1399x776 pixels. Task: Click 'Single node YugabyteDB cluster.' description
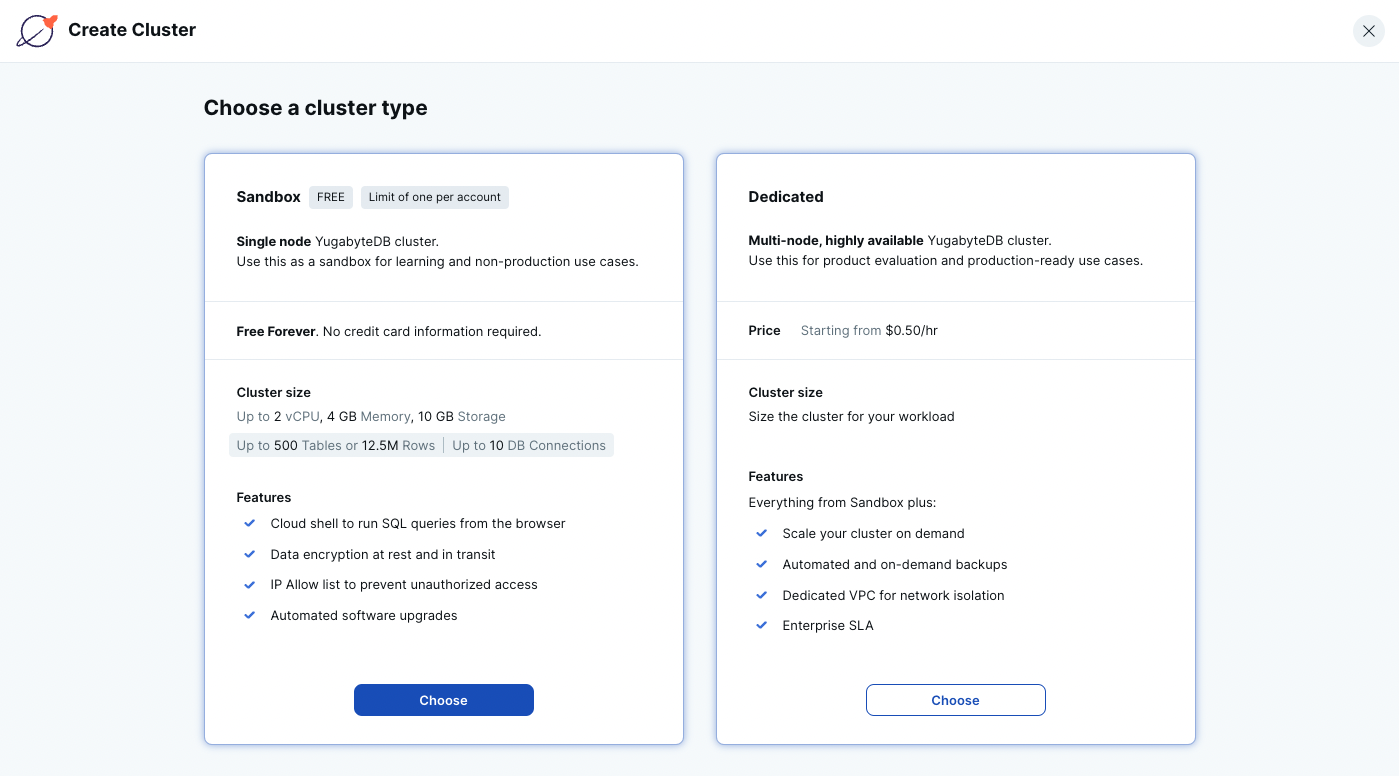pyautogui.click(x=338, y=241)
